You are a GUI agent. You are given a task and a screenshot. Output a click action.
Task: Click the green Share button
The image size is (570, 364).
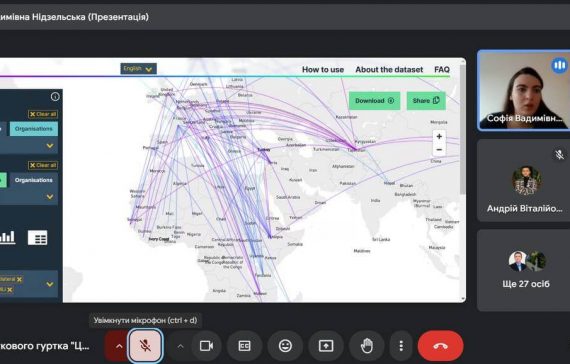coord(426,101)
